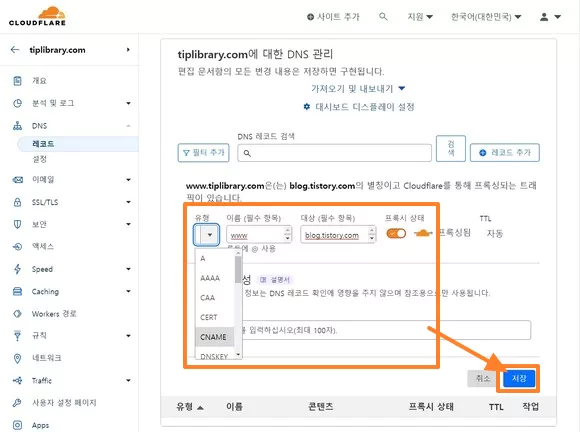Click the orange cloud proxied icon

tap(423, 233)
